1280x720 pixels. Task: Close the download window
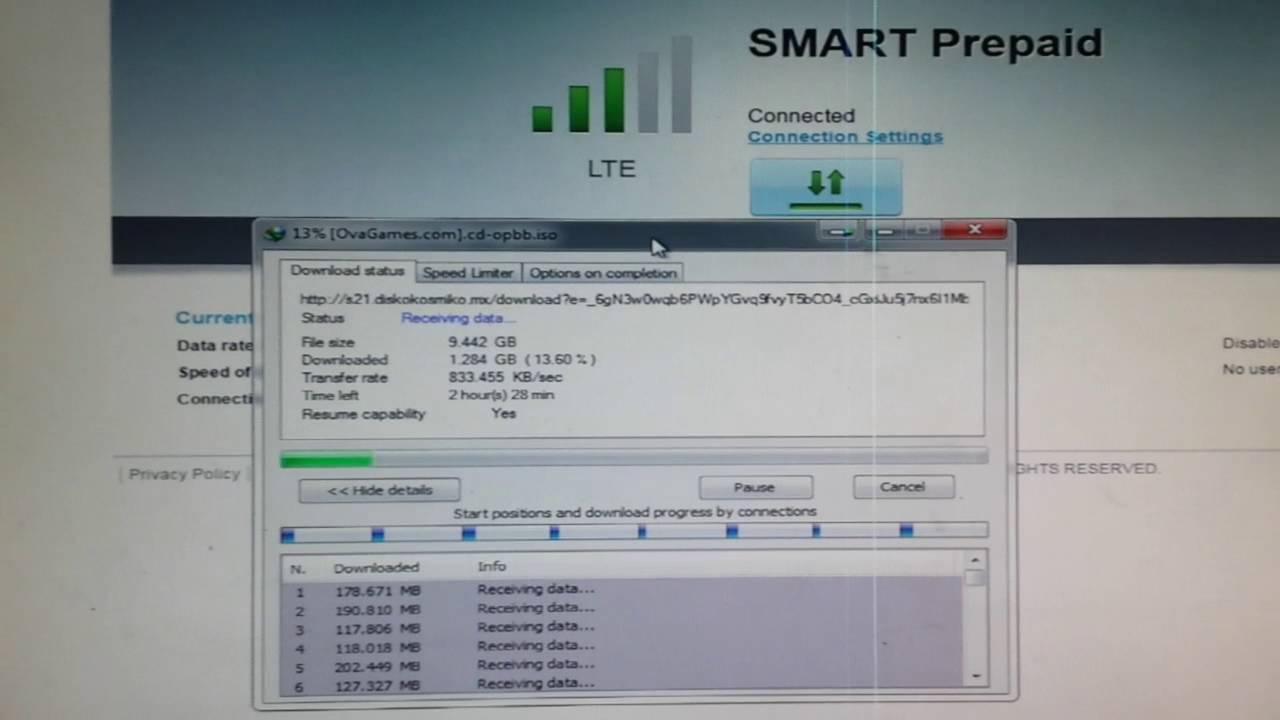[x=975, y=231]
